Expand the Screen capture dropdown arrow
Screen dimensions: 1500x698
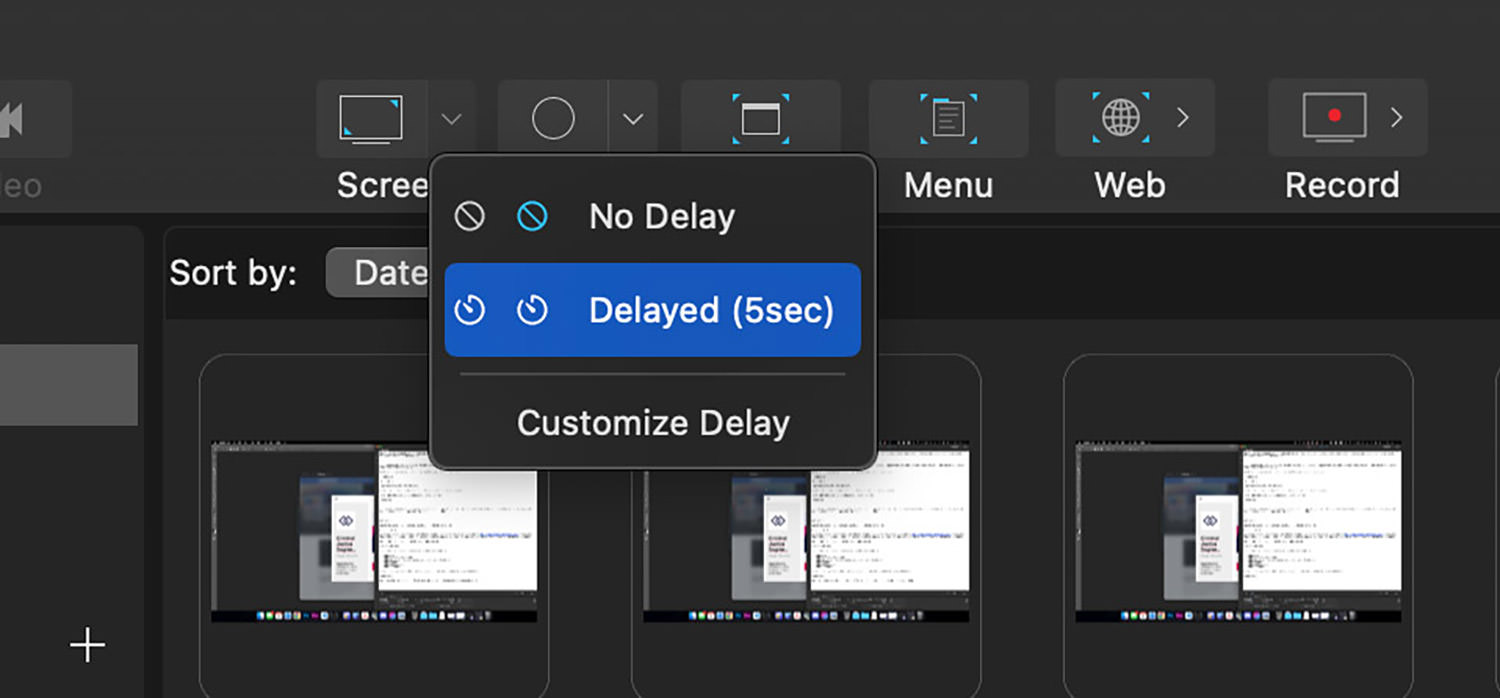point(452,119)
